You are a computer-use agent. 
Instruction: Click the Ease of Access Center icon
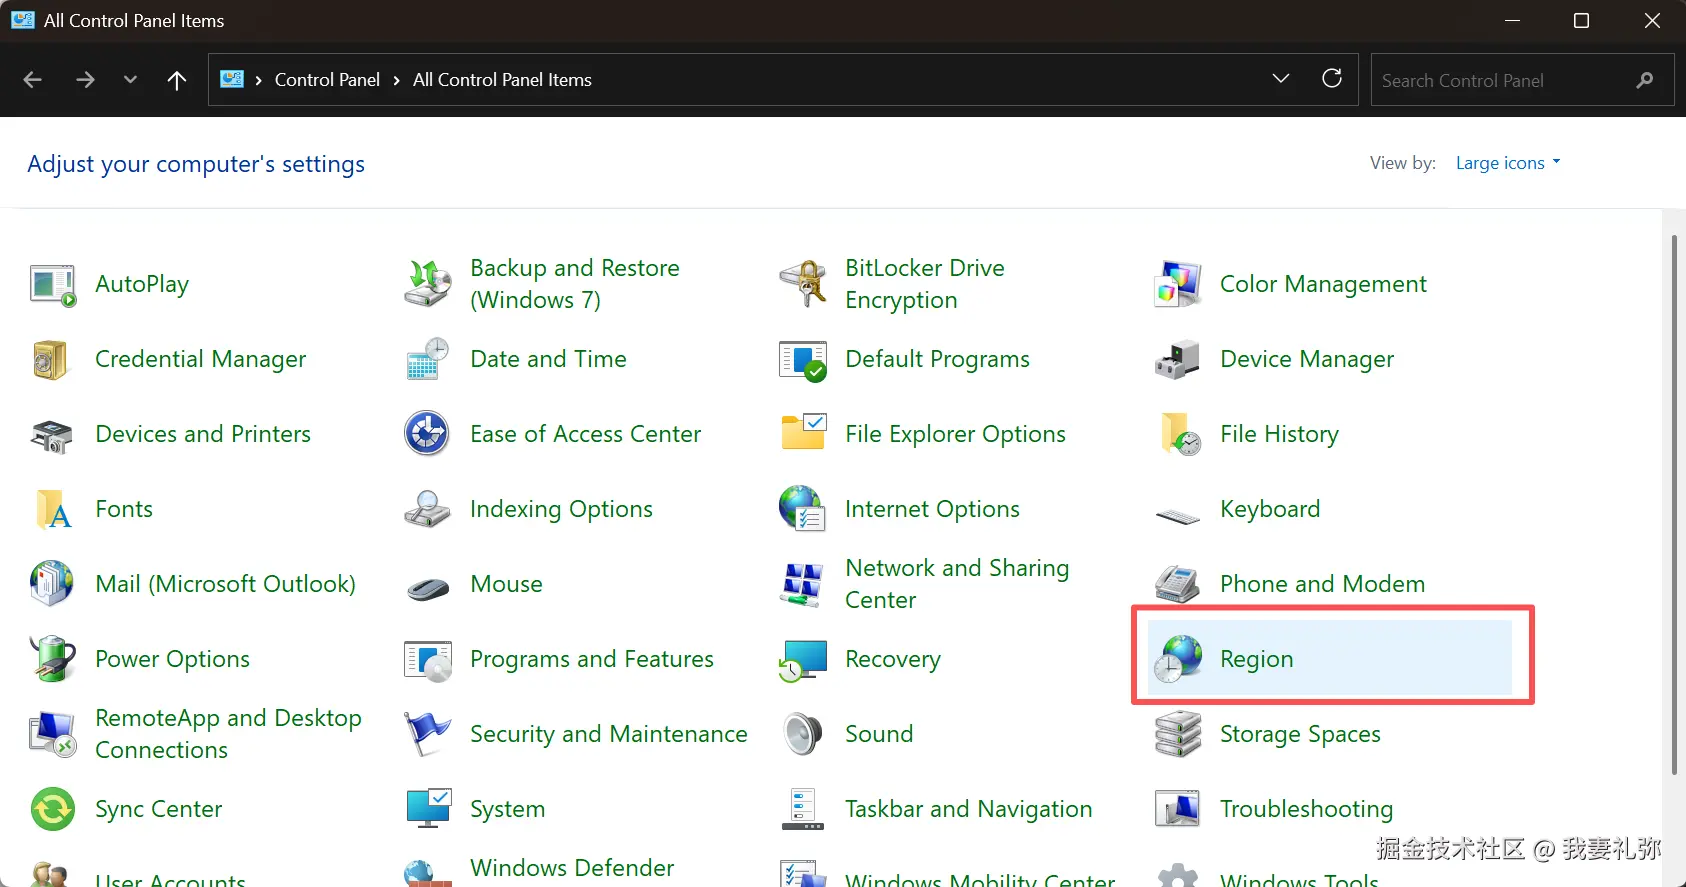tap(427, 434)
